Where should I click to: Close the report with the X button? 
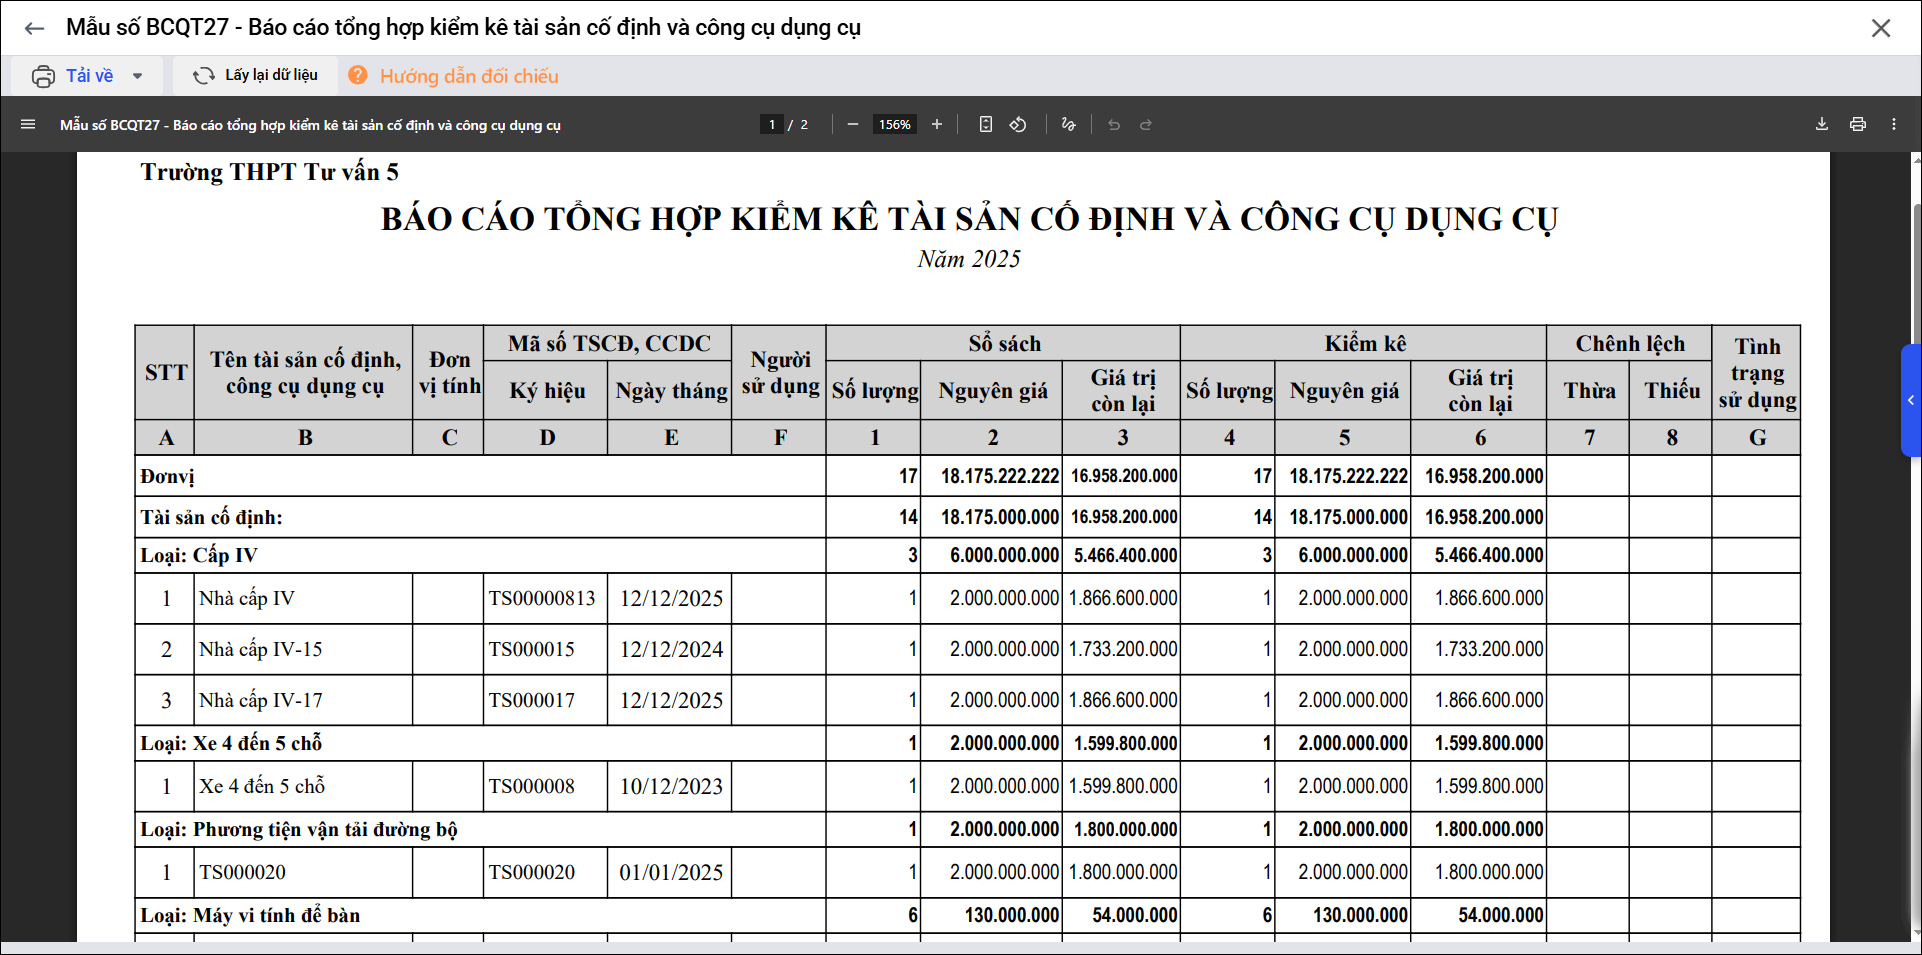pos(1880,28)
